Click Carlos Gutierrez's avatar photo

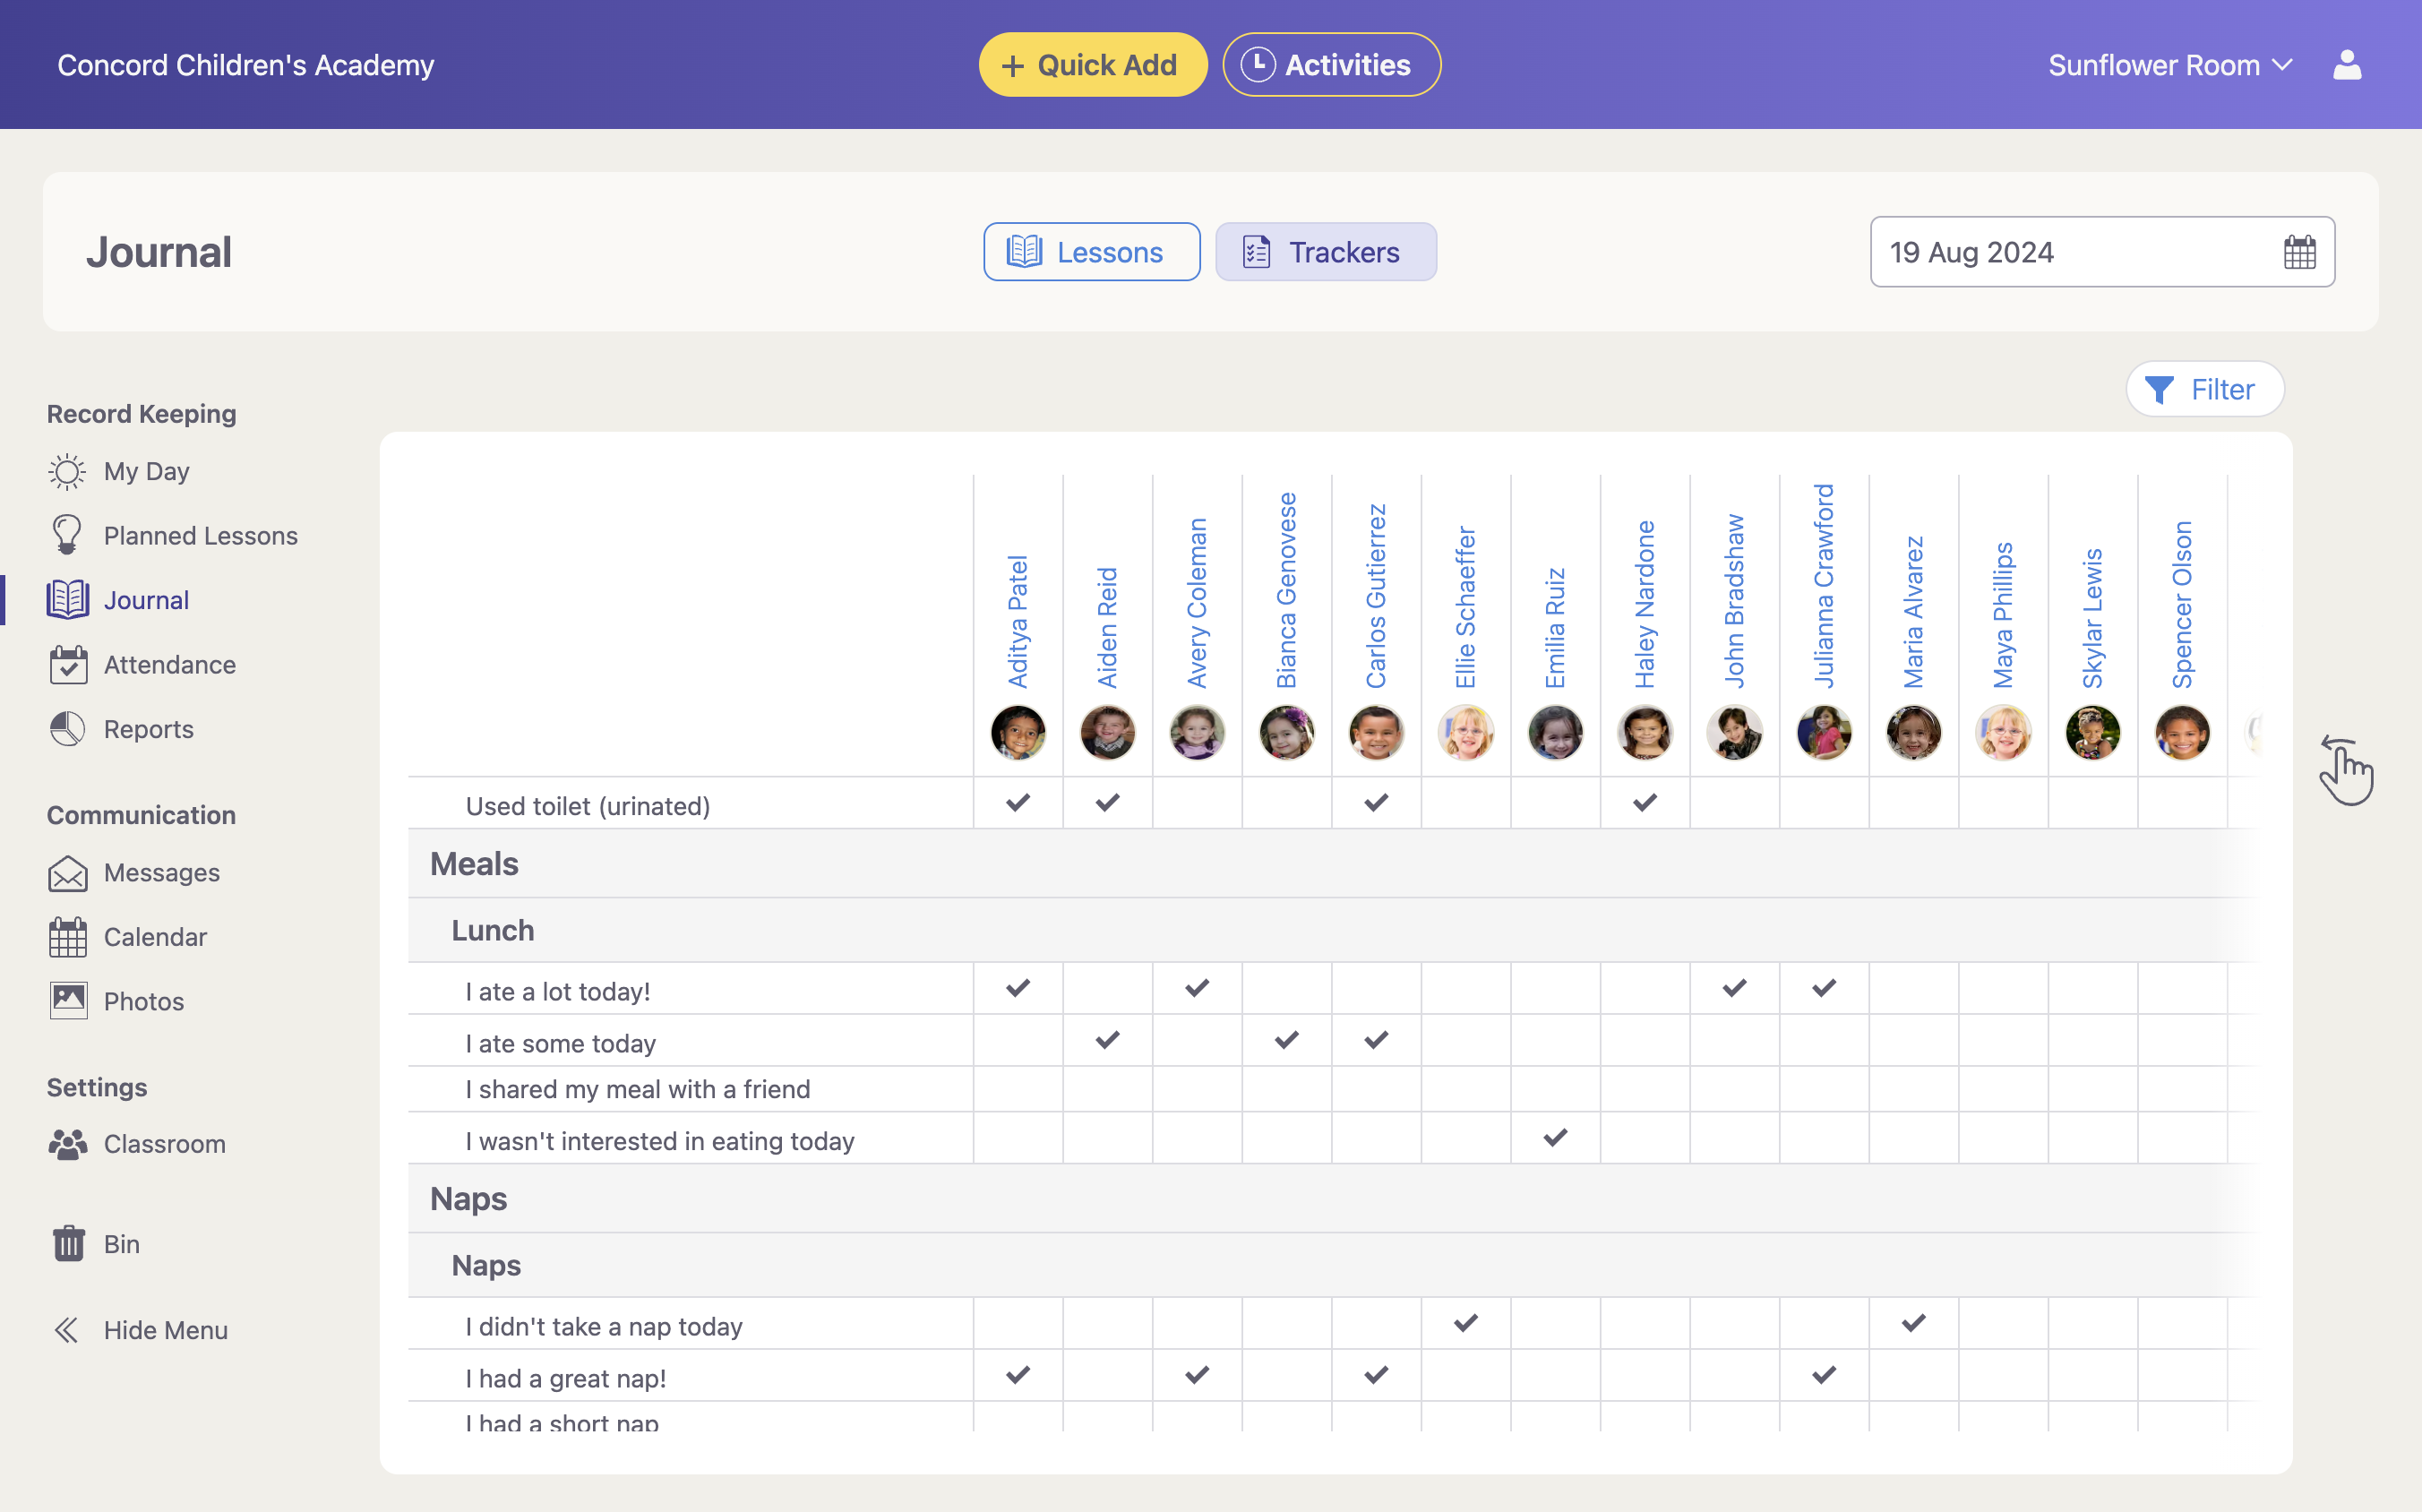pyautogui.click(x=1376, y=732)
